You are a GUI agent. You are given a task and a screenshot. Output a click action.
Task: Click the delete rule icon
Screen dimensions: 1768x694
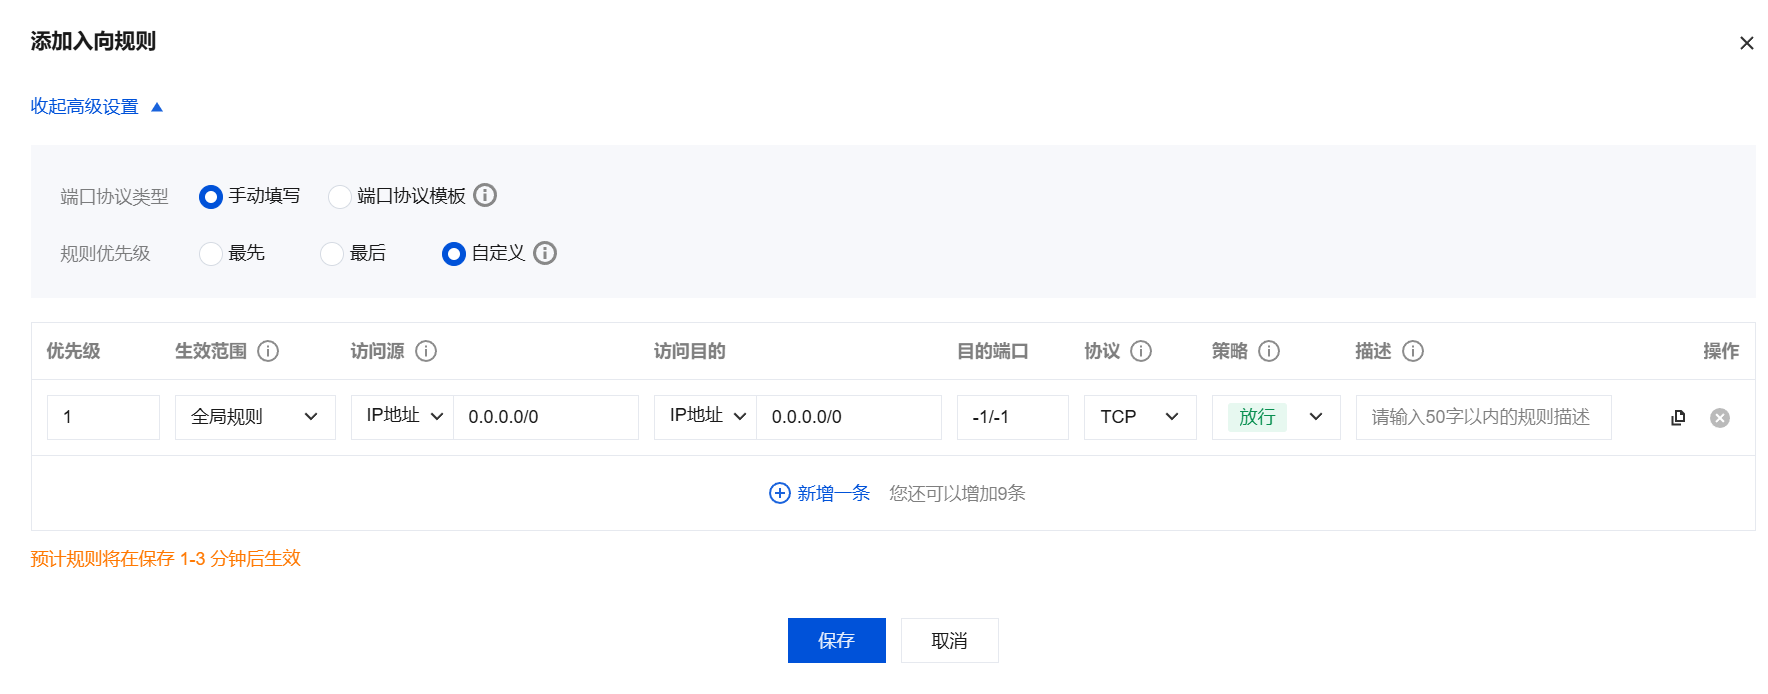[1719, 418]
